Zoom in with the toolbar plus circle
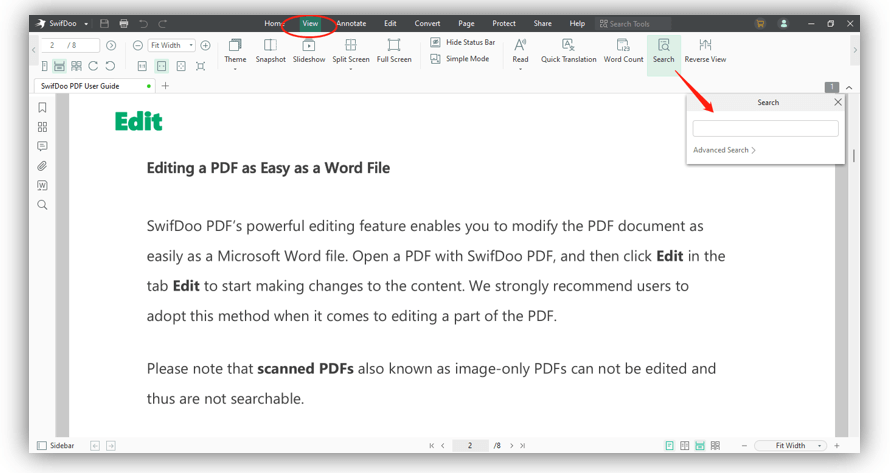The width and height of the screenshot is (891, 473). click(206, 45)
